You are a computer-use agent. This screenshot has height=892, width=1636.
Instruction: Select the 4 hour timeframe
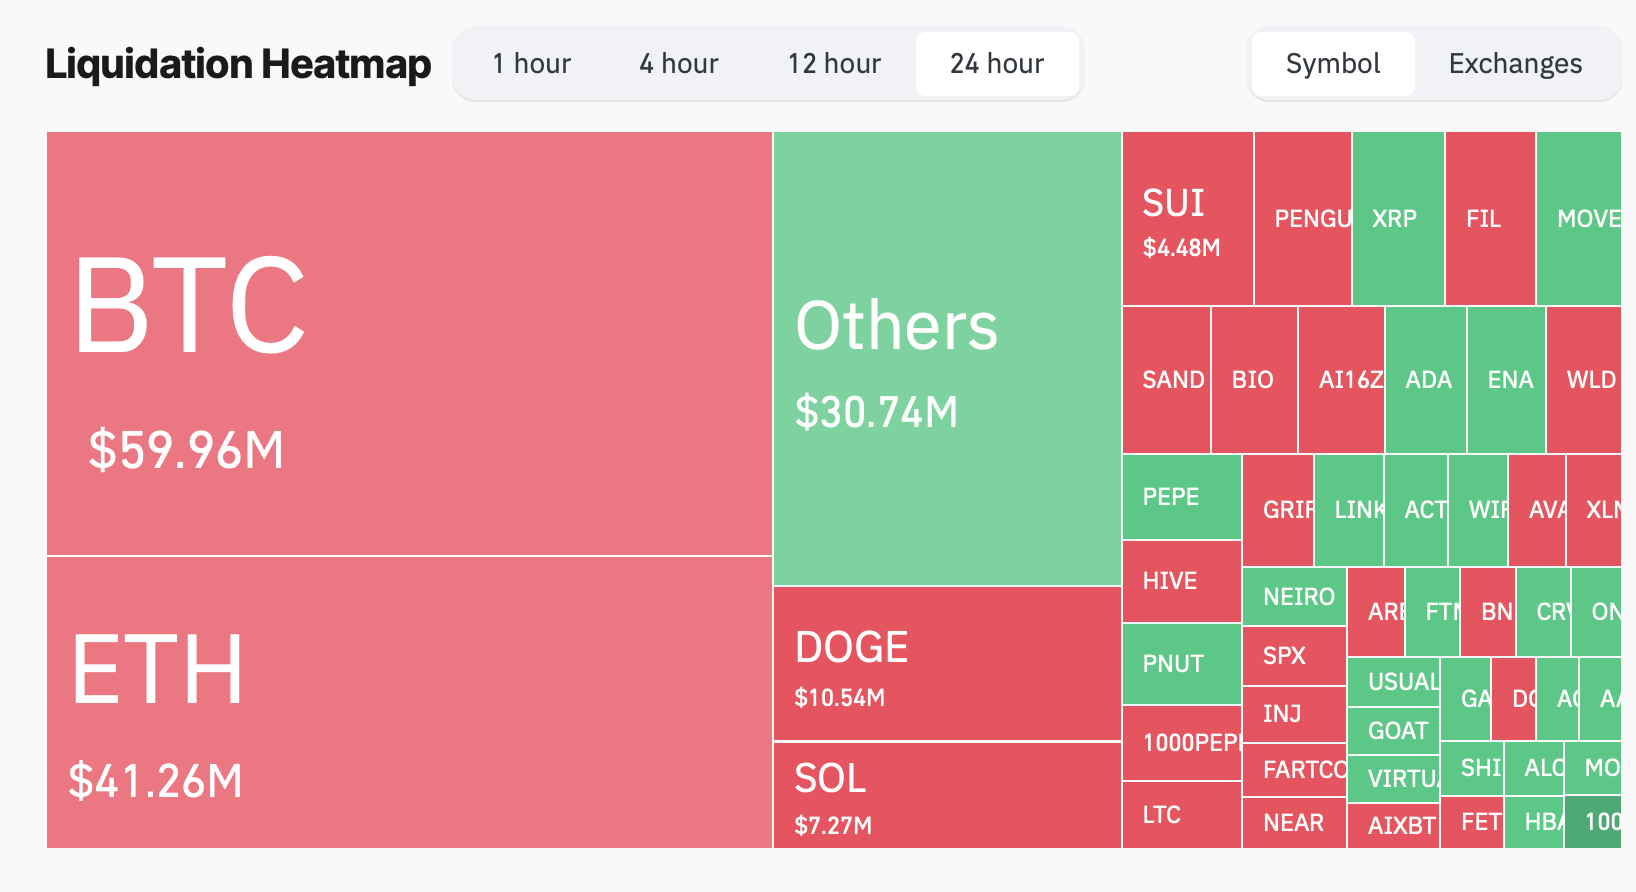(679, 64)
